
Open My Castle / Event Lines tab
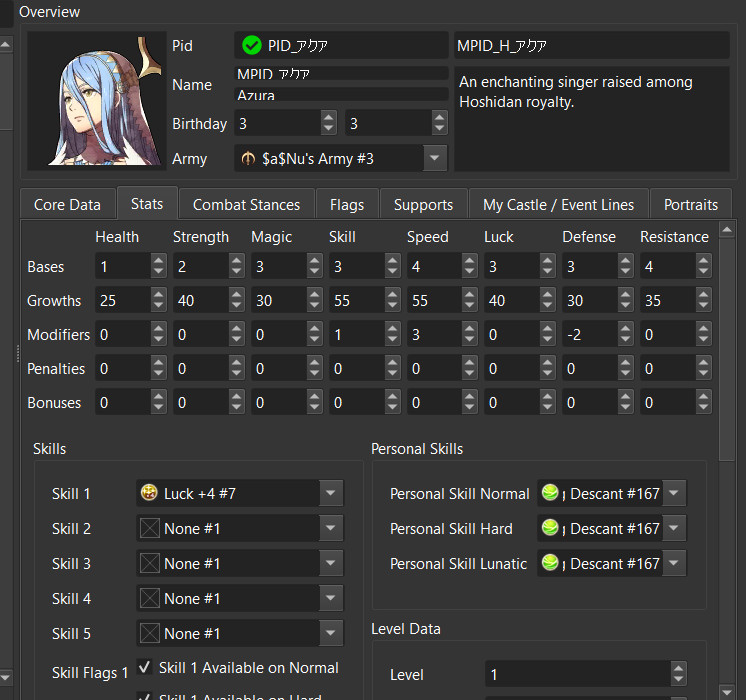click(559, 204)
